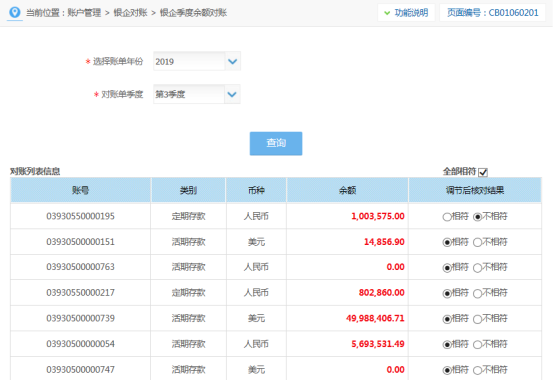
Task: Click account number 03930500000151
Action: 81,242
